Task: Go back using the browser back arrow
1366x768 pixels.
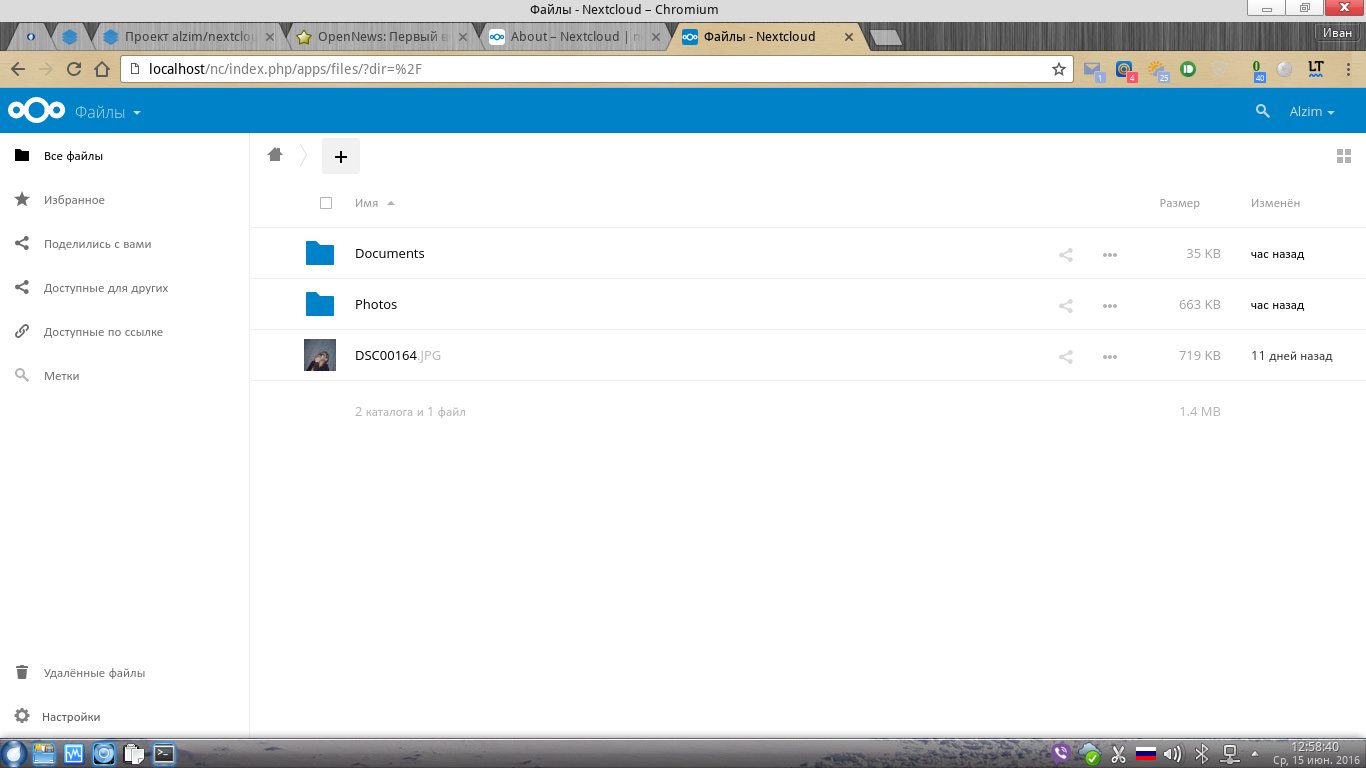Action: coord(17,69)
